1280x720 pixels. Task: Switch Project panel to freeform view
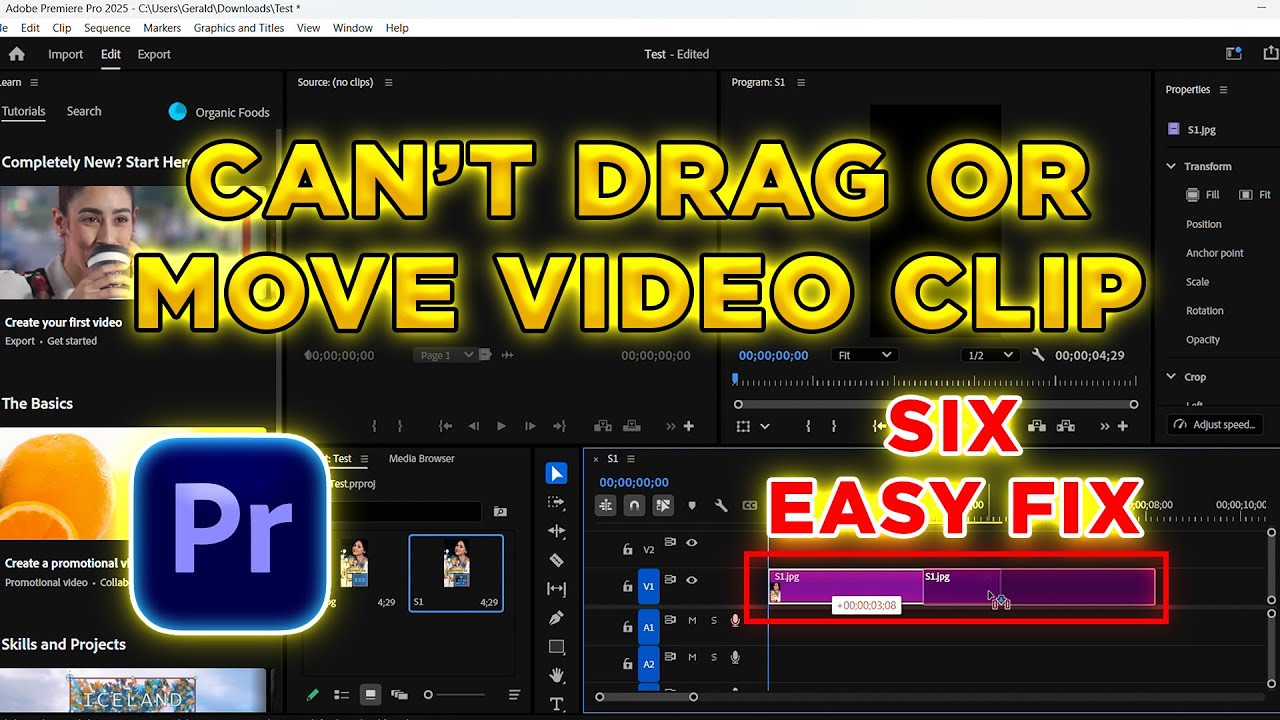[x=399, y=695]
